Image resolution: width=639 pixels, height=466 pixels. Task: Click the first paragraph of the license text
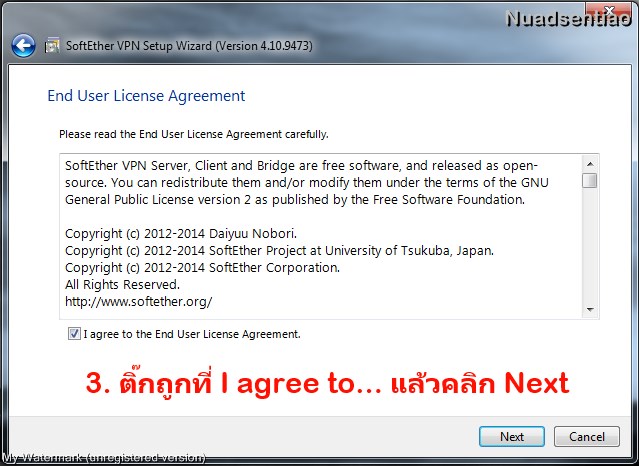coord(307,183)
